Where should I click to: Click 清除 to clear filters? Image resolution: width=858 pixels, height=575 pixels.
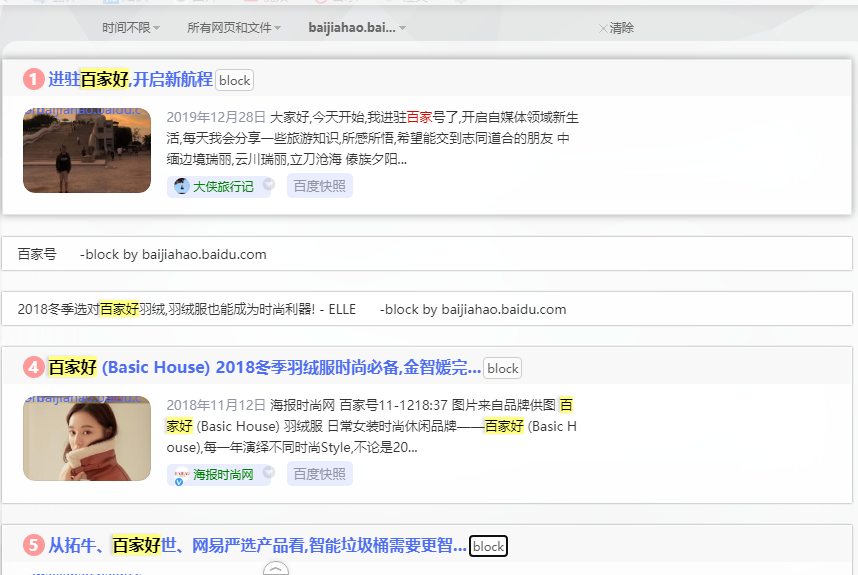pos(616,28)
